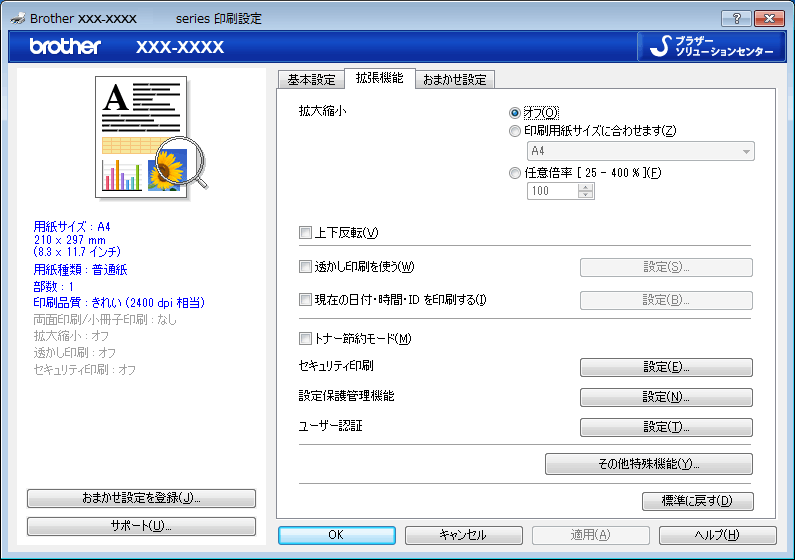The height and width of the screenshot is (560, 795).
Task: Open watermark 設定(S) button
Action: pyautogui.click(x=666, y=267)
